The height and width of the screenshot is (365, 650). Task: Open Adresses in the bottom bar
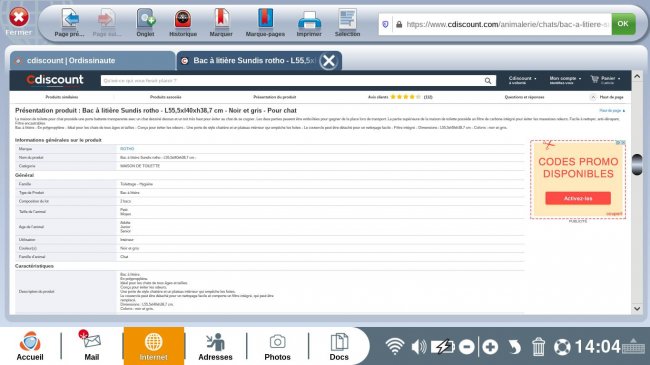215,346
